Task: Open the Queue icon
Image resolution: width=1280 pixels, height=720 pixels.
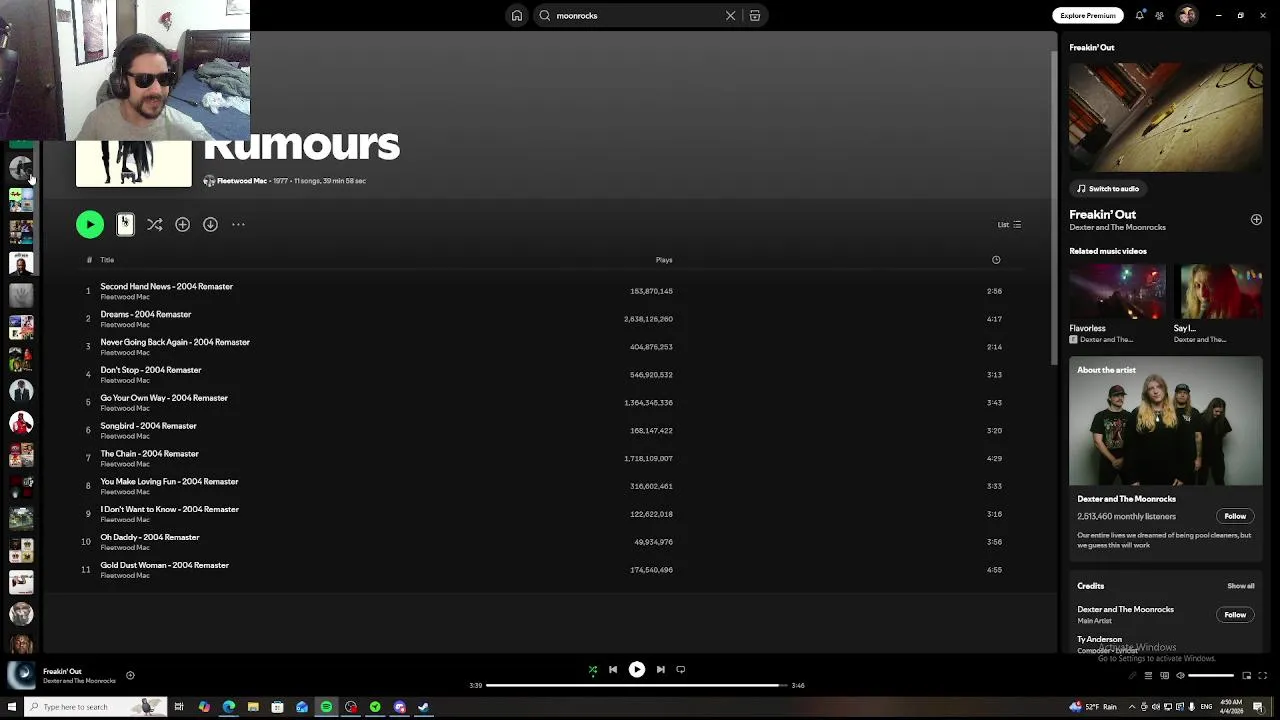Action: click(x=1148, y=676)
